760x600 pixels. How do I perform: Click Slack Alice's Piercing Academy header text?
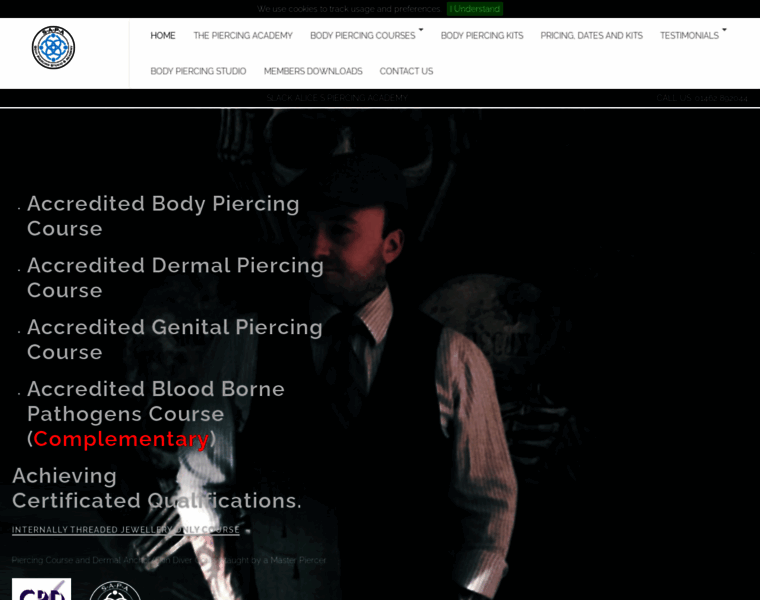pos(337,98)
